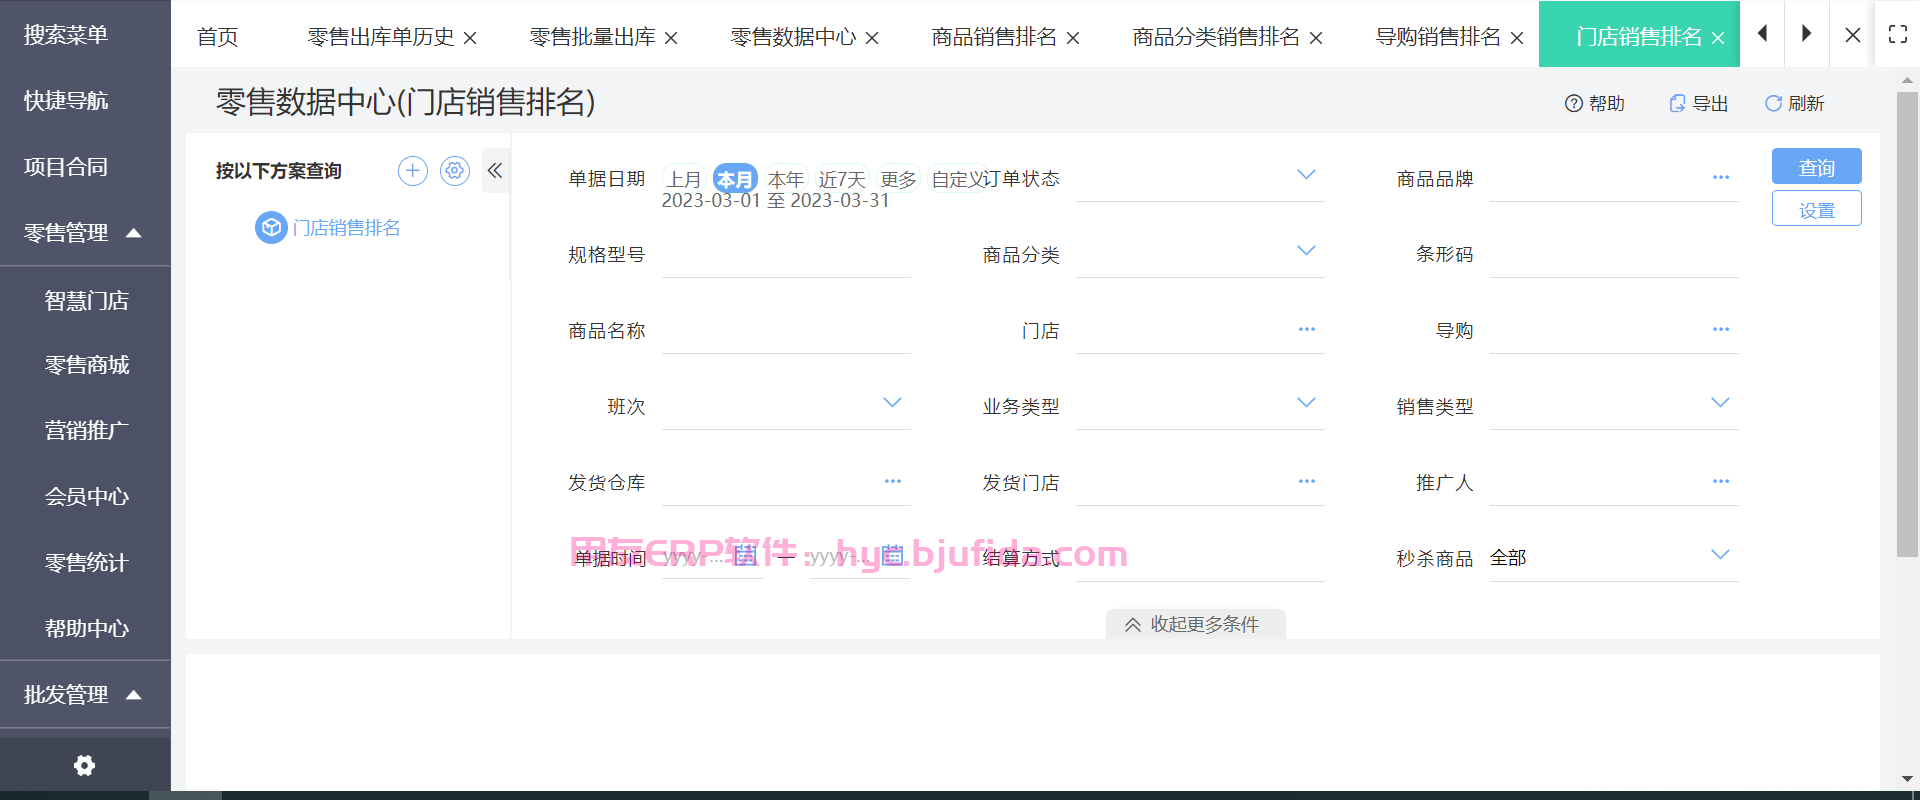Select 更多 date range options
1920x800 pixels.
point(898,179)
